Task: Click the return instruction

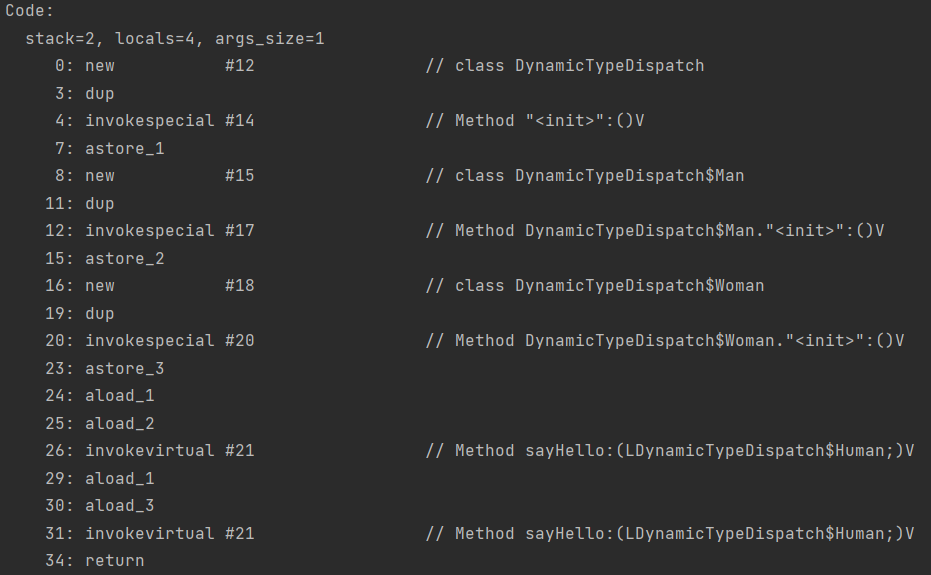Action: coord(115,561)
